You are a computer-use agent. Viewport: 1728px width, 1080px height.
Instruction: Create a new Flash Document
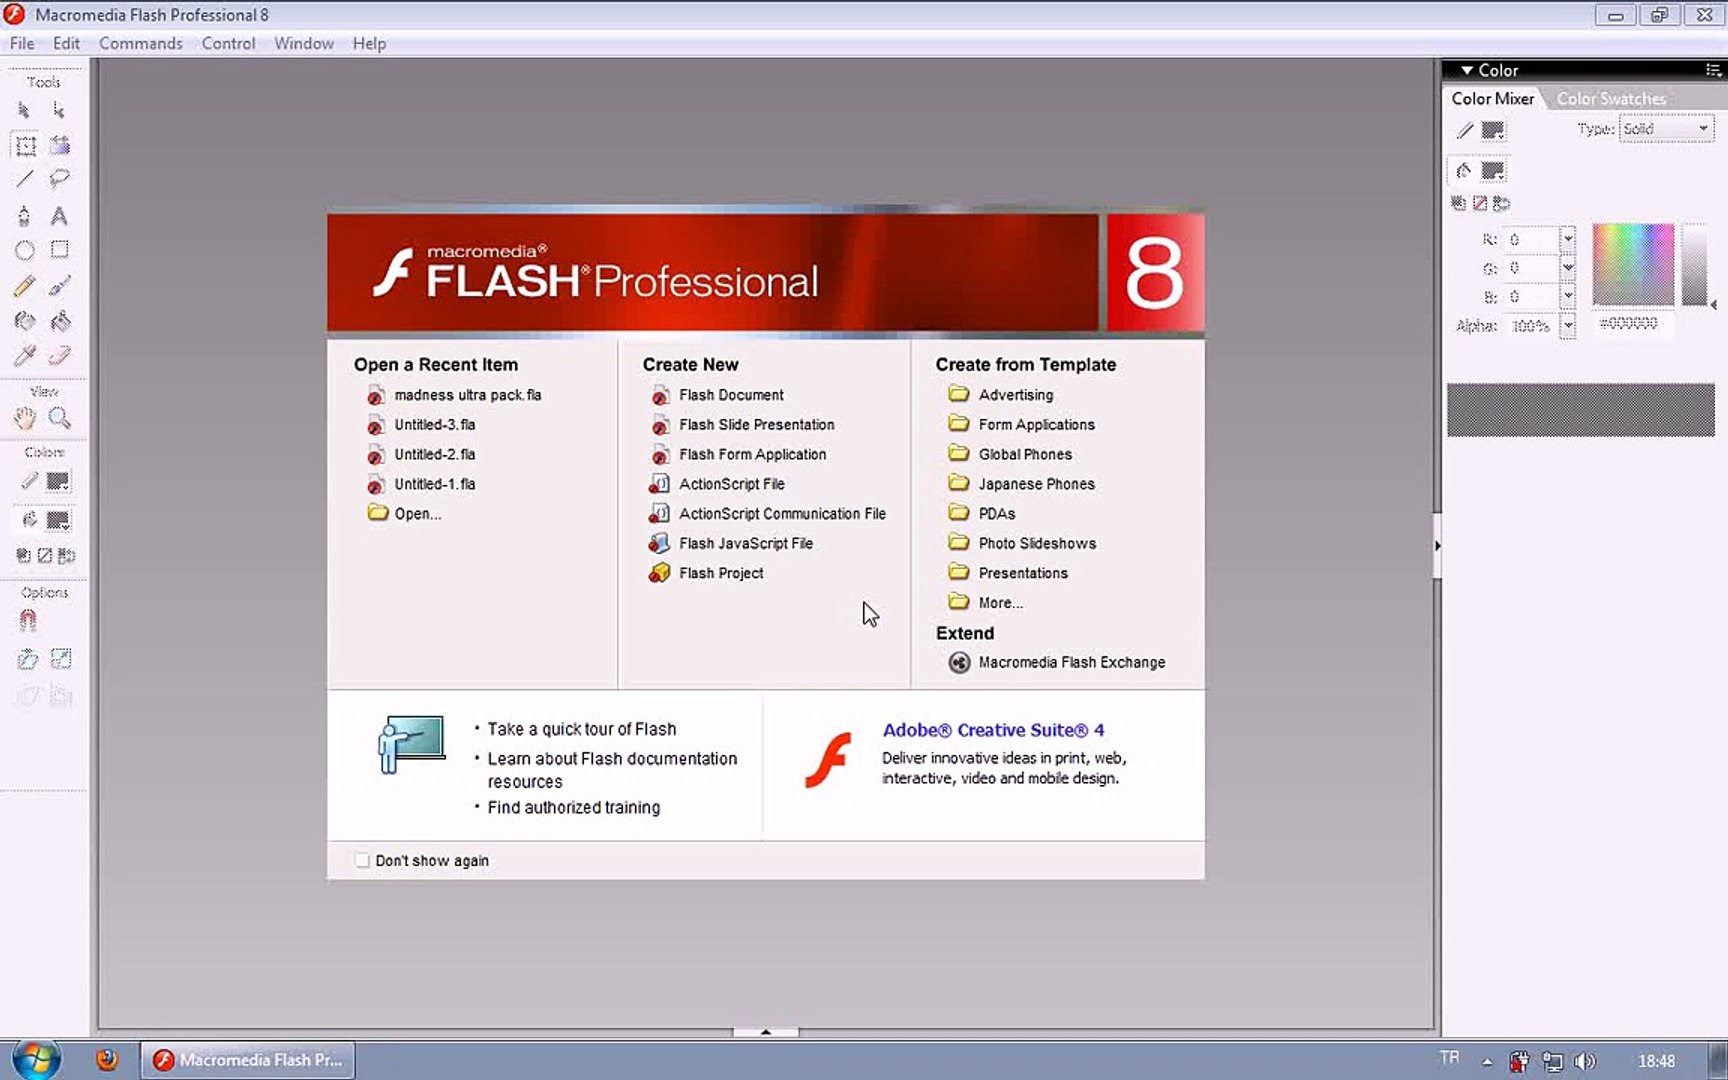click(x=731, y=395)
